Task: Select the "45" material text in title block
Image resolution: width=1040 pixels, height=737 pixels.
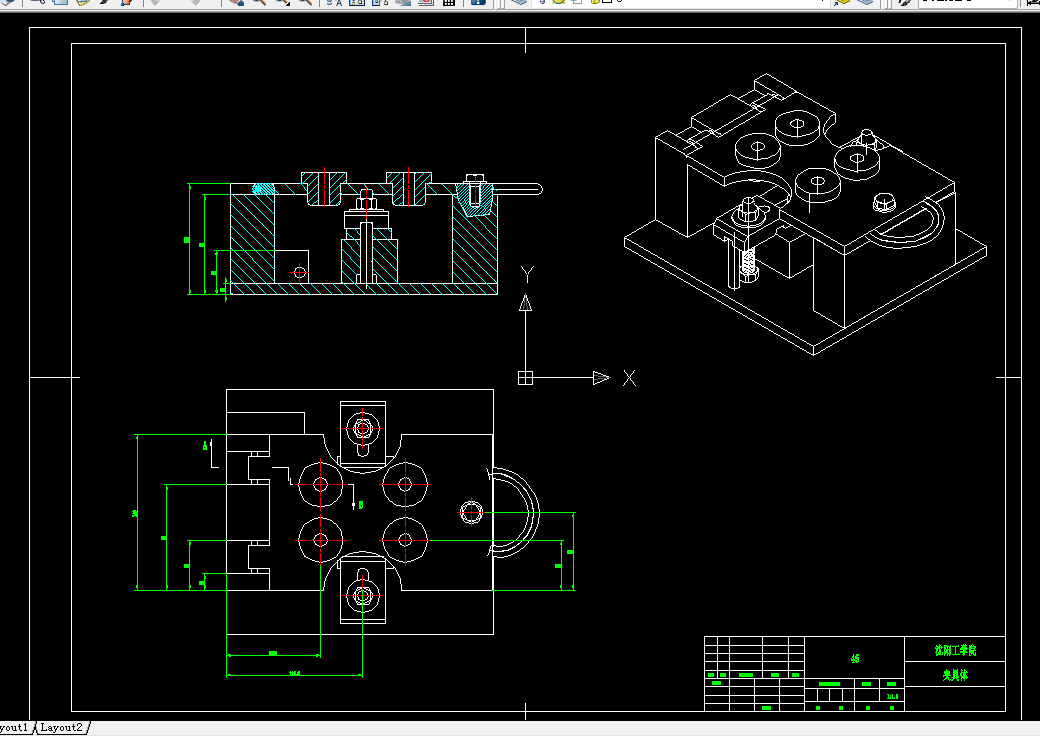Action: tap(855, 659)
